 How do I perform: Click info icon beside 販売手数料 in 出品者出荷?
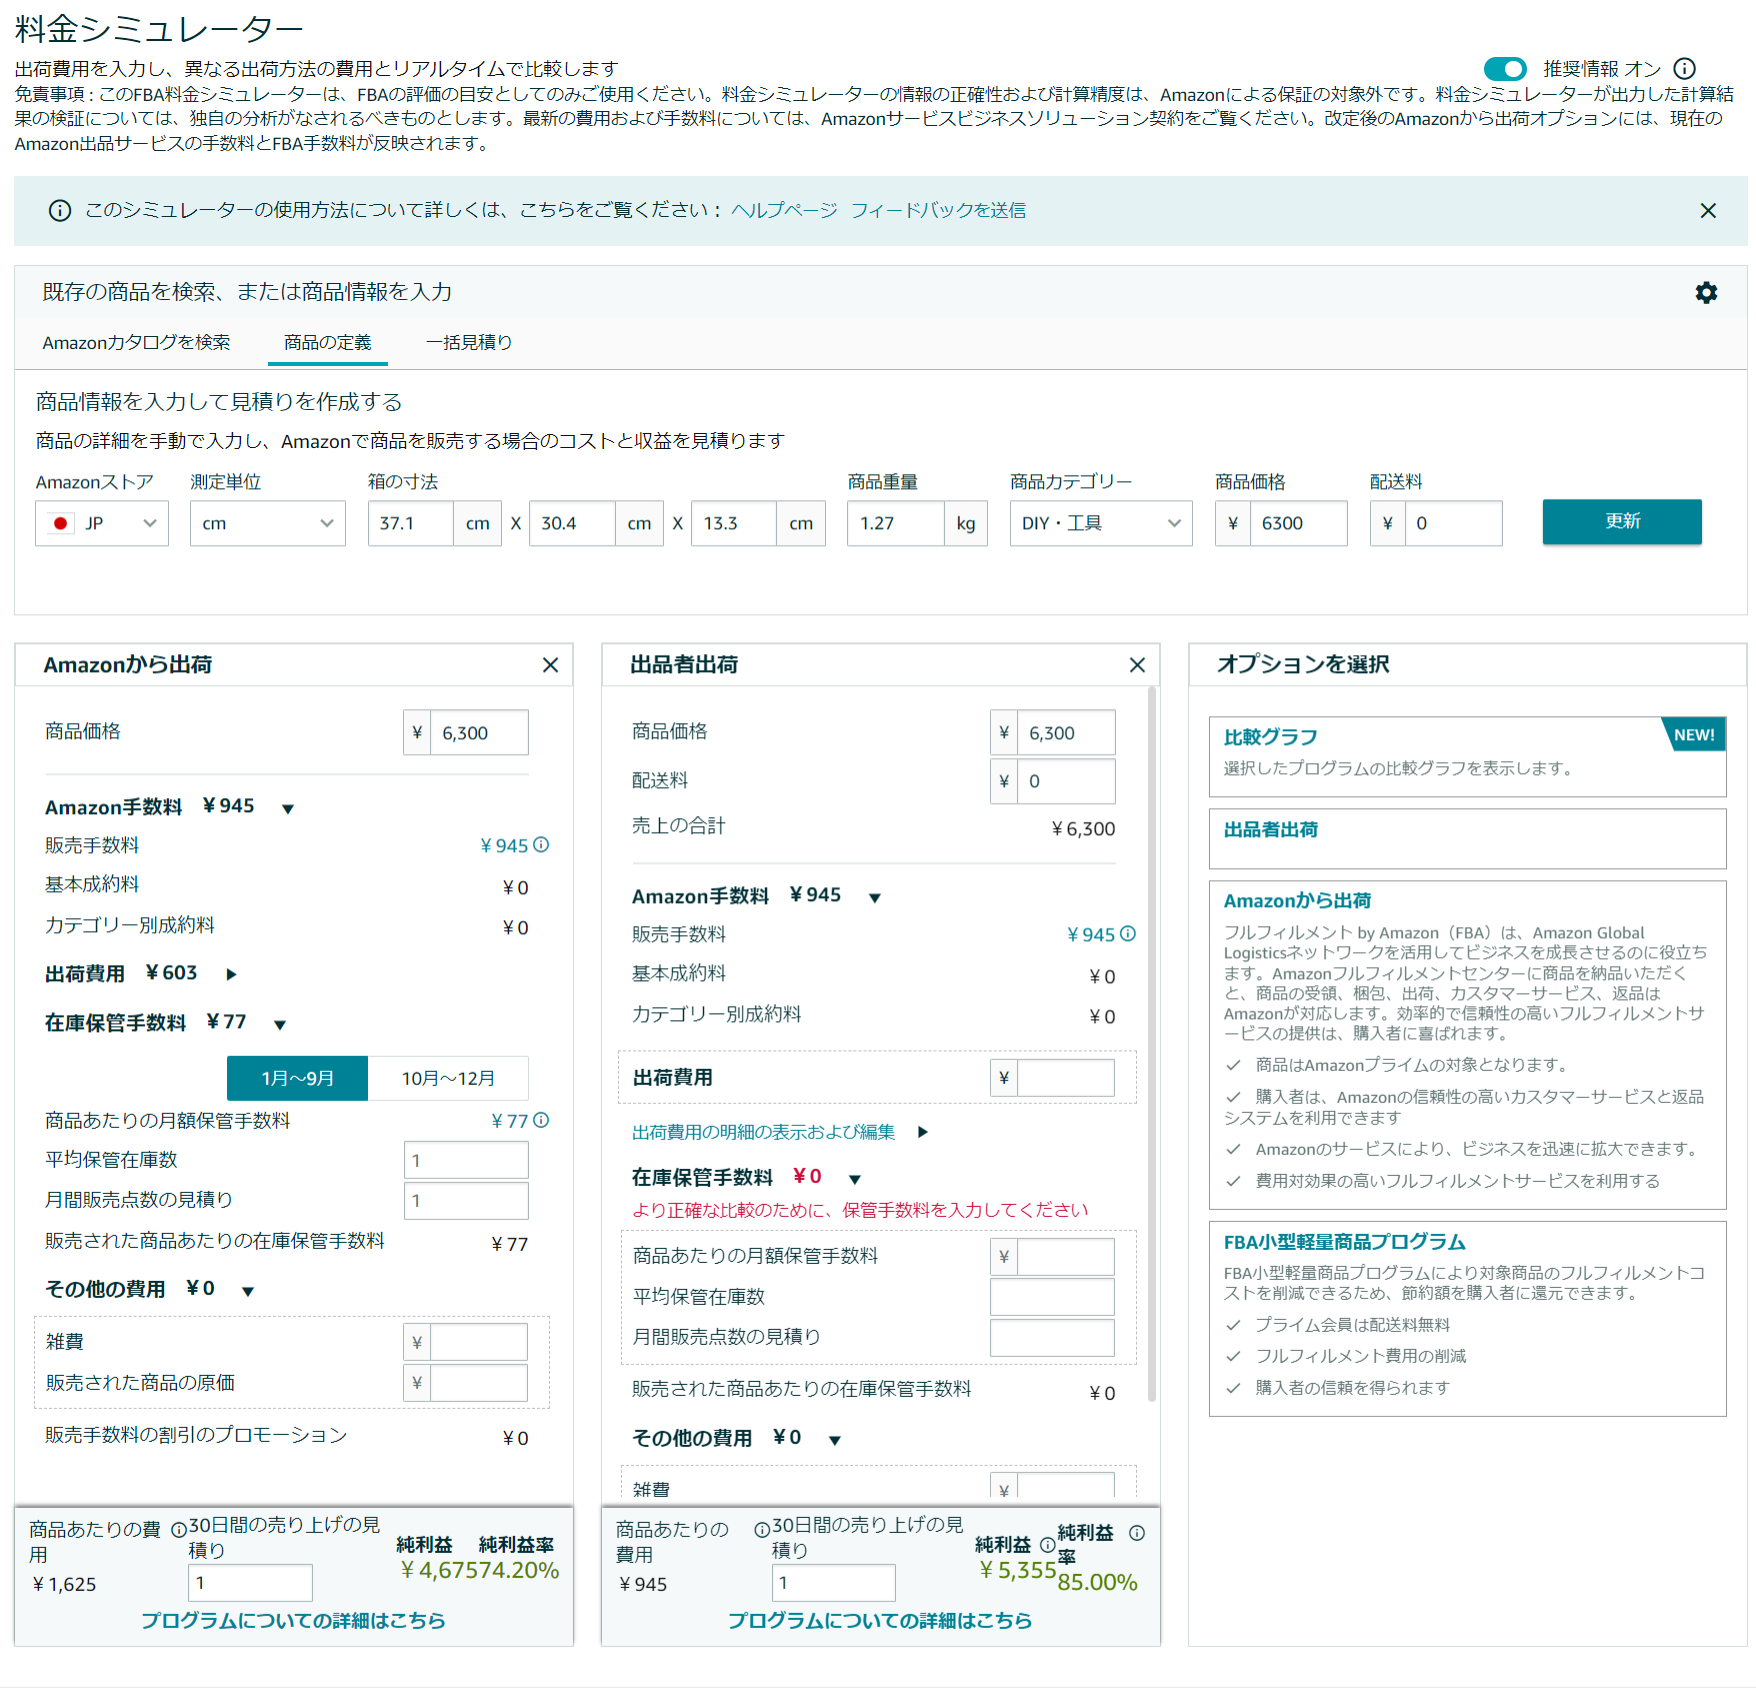click(1128, 934)
